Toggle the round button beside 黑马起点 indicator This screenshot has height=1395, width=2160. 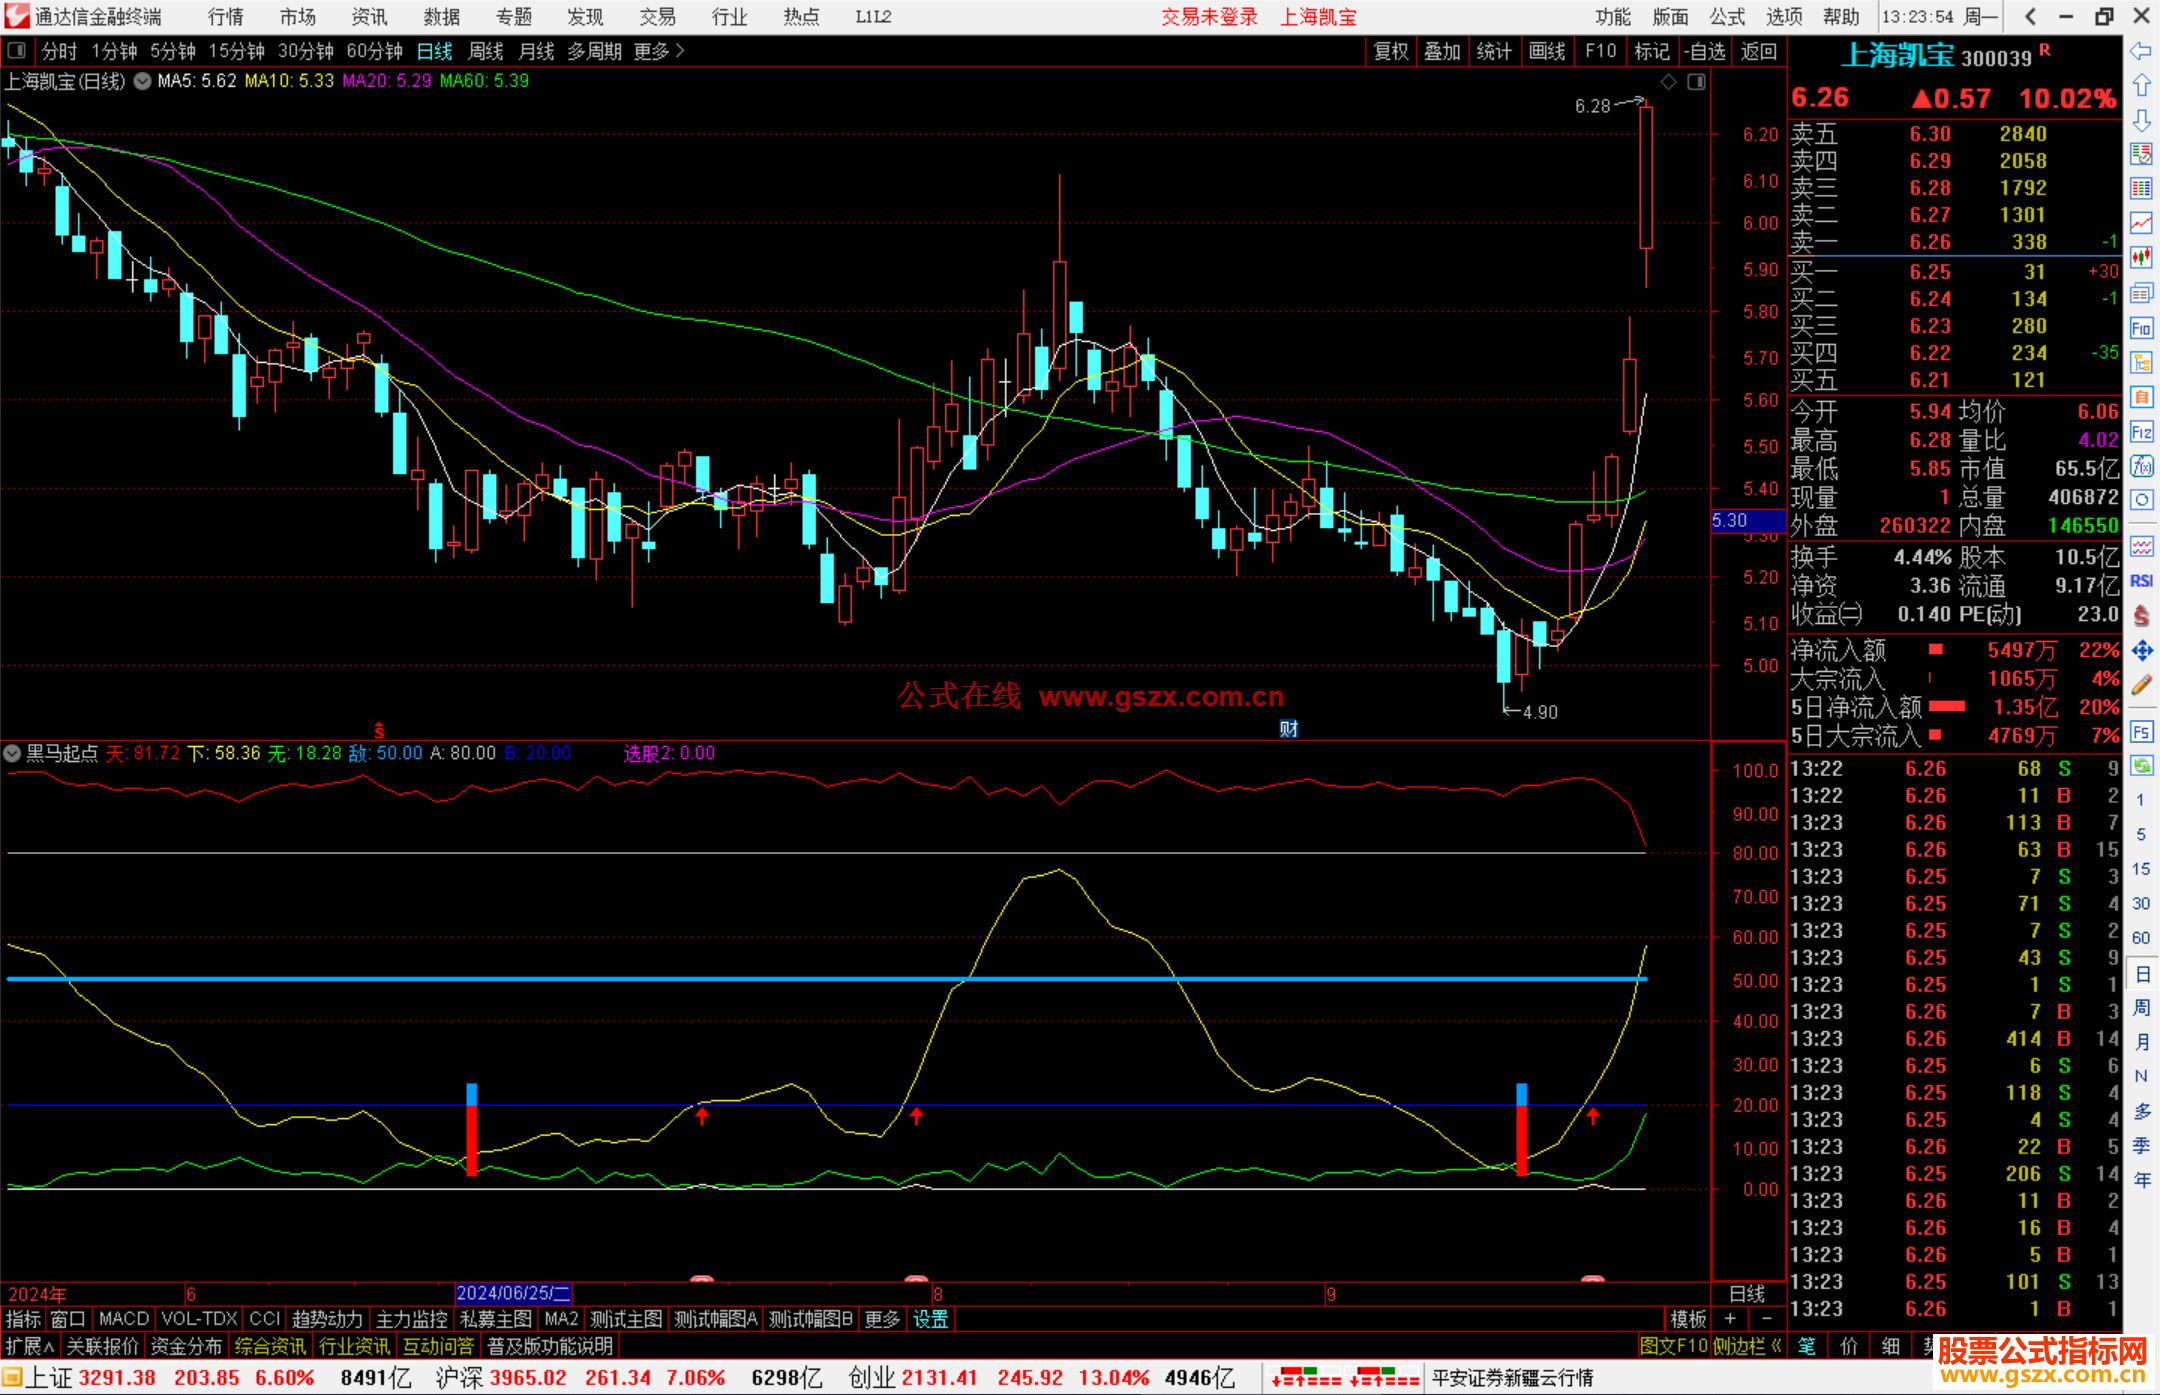tap(12, 753)
